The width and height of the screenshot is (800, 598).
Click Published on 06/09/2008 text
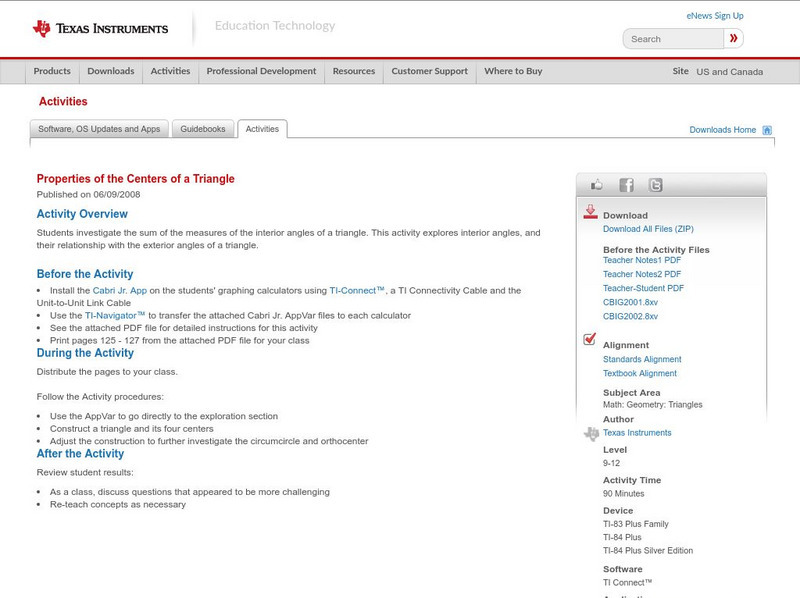click(88, 194)
